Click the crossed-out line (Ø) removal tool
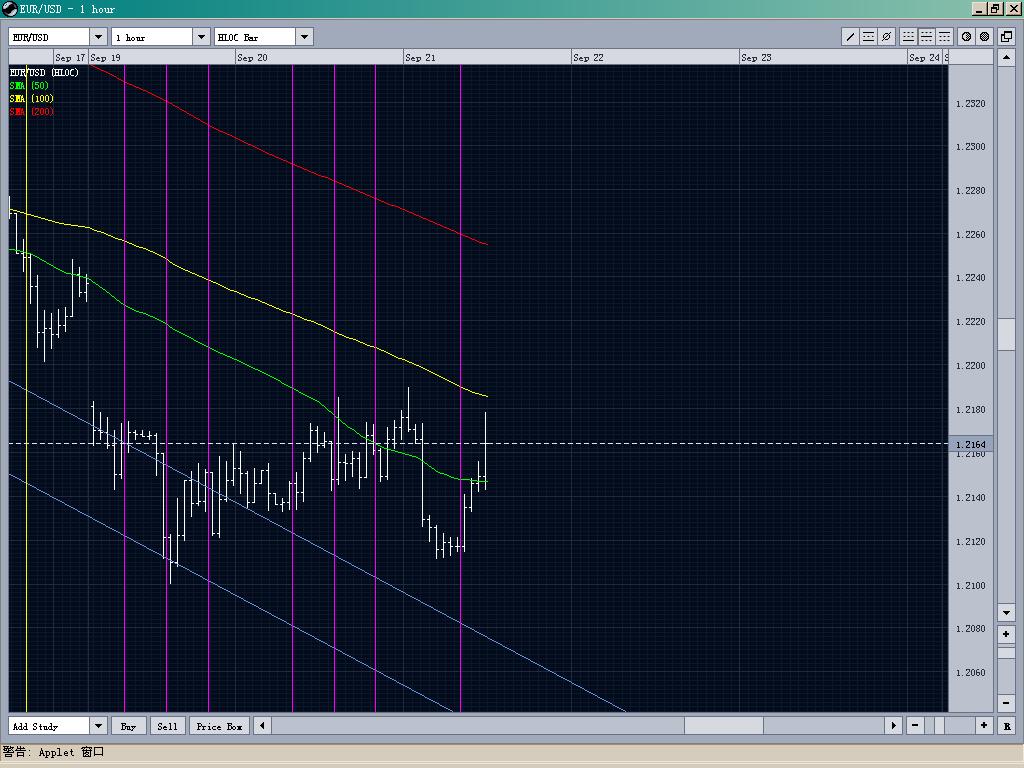 [x=886, y=36]
